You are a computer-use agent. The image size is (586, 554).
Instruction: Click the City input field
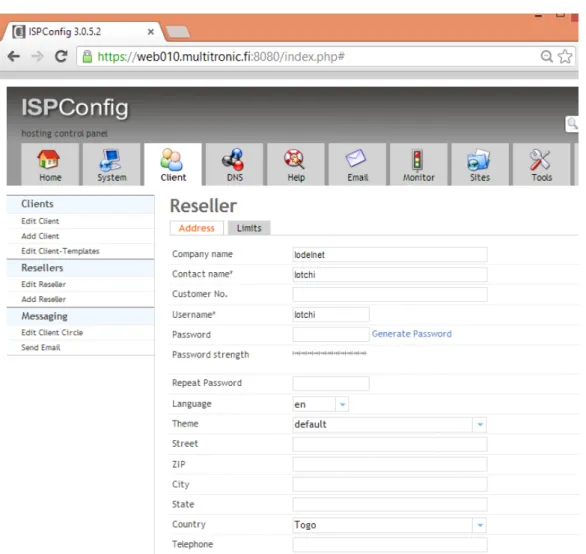click(390, 484)
